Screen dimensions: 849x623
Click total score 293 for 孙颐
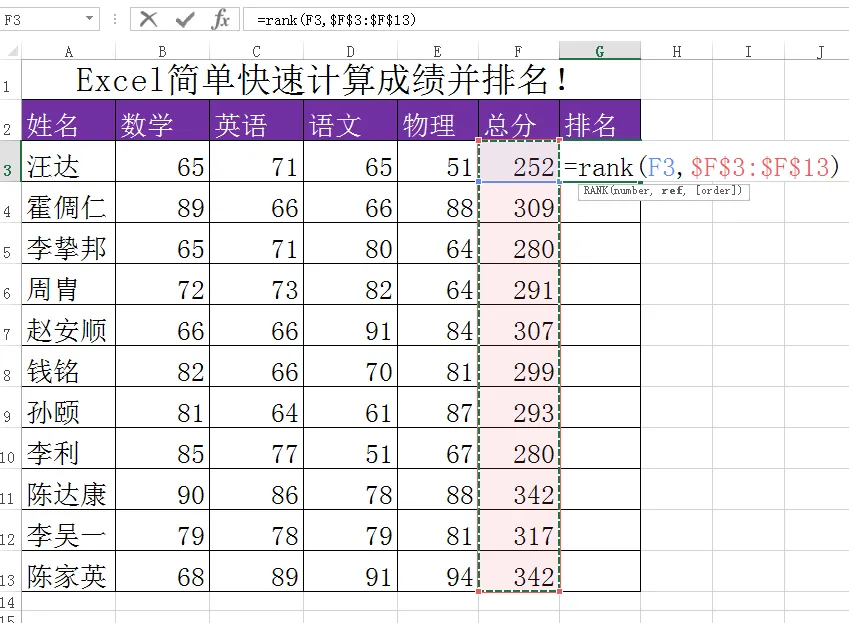click(519, 408)
